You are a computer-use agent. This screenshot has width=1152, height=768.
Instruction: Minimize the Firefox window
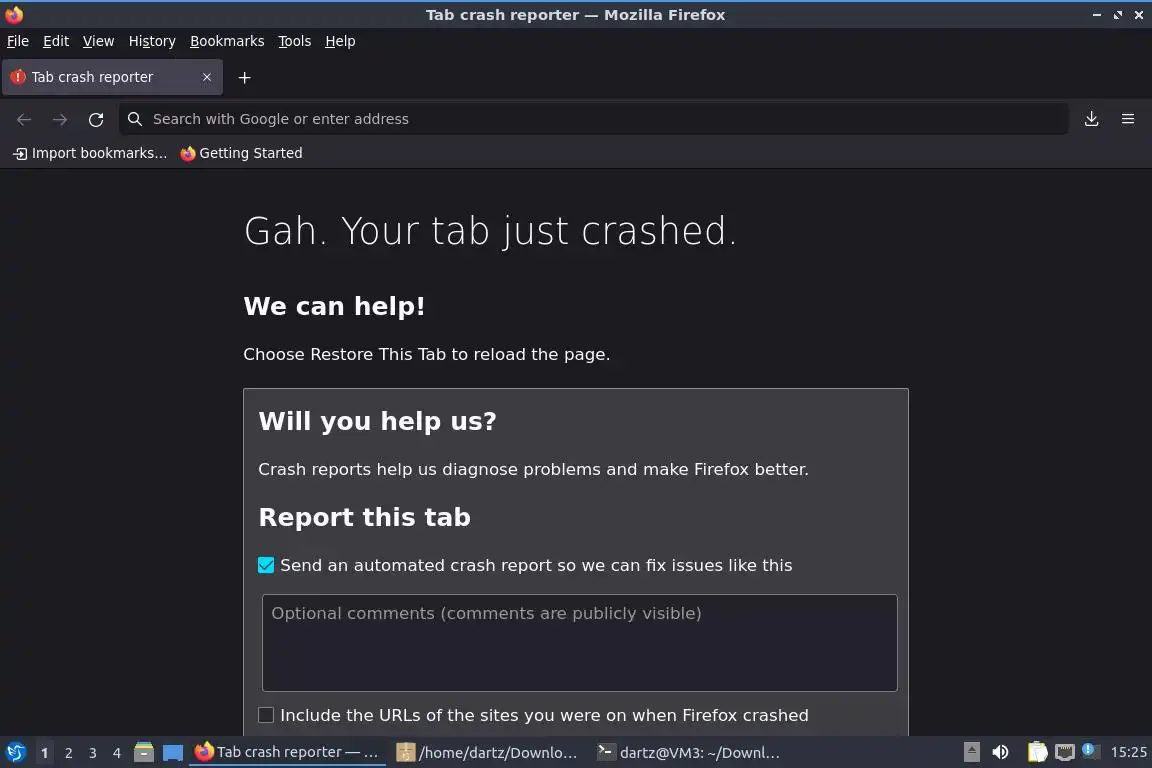click(1096, 15)
